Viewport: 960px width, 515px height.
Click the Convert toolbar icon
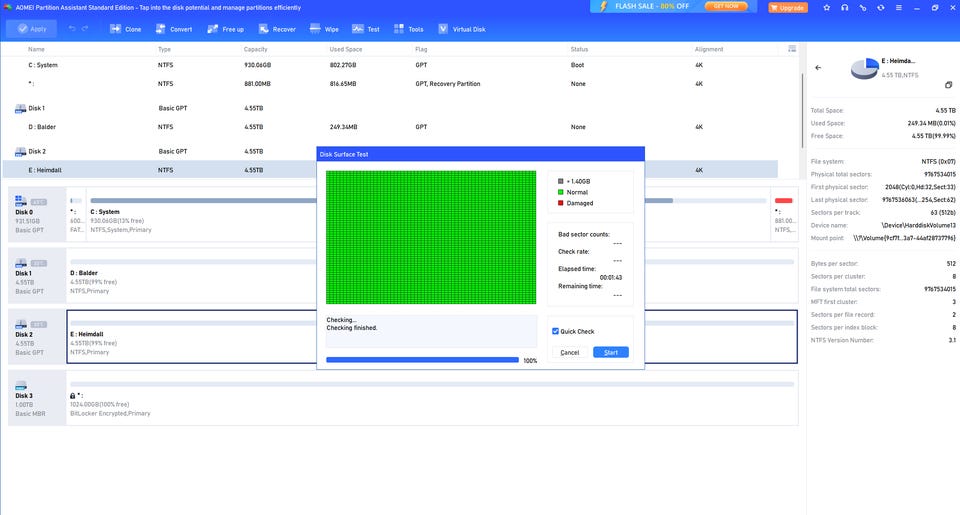[x=174, y=29]
